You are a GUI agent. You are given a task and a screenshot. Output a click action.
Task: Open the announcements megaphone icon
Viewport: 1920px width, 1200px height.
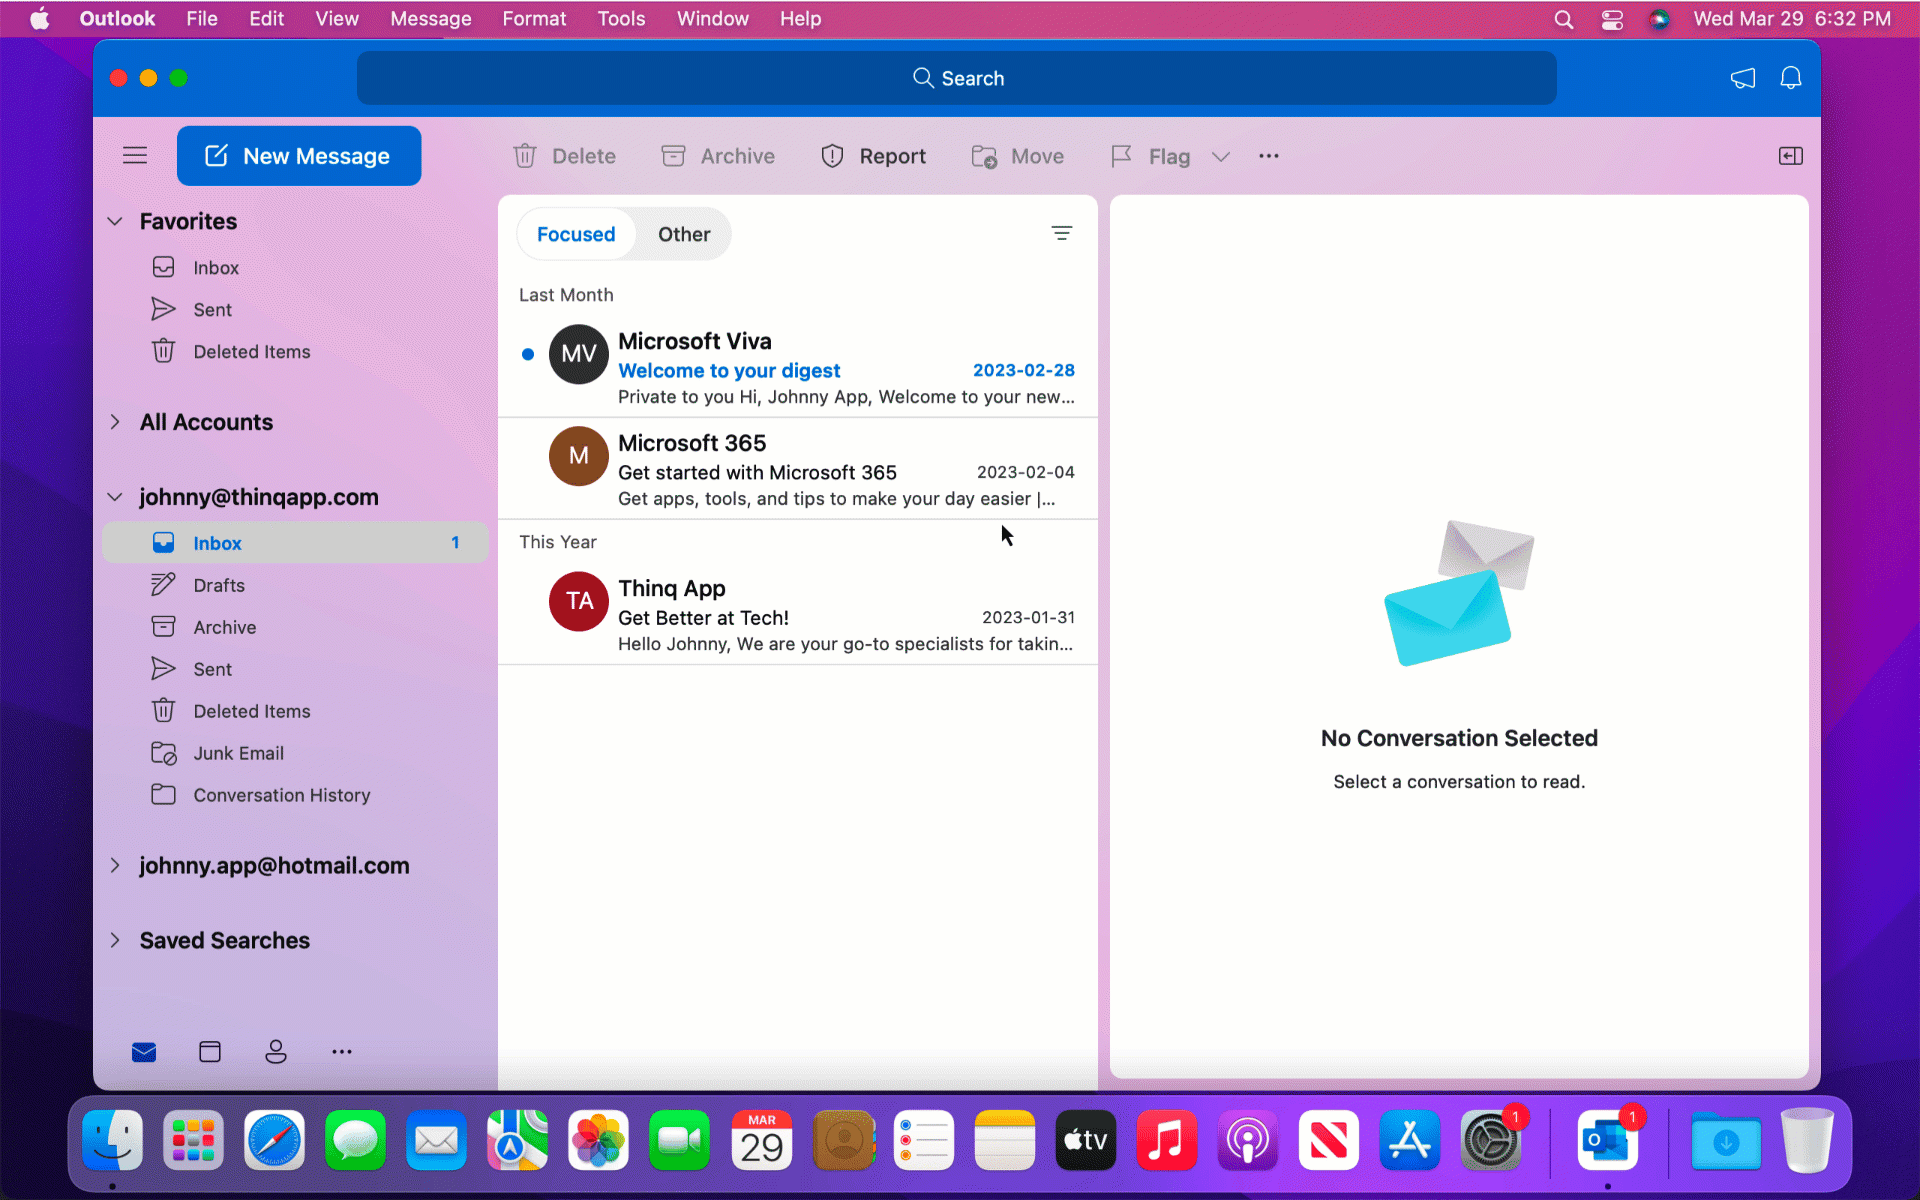1743,78
